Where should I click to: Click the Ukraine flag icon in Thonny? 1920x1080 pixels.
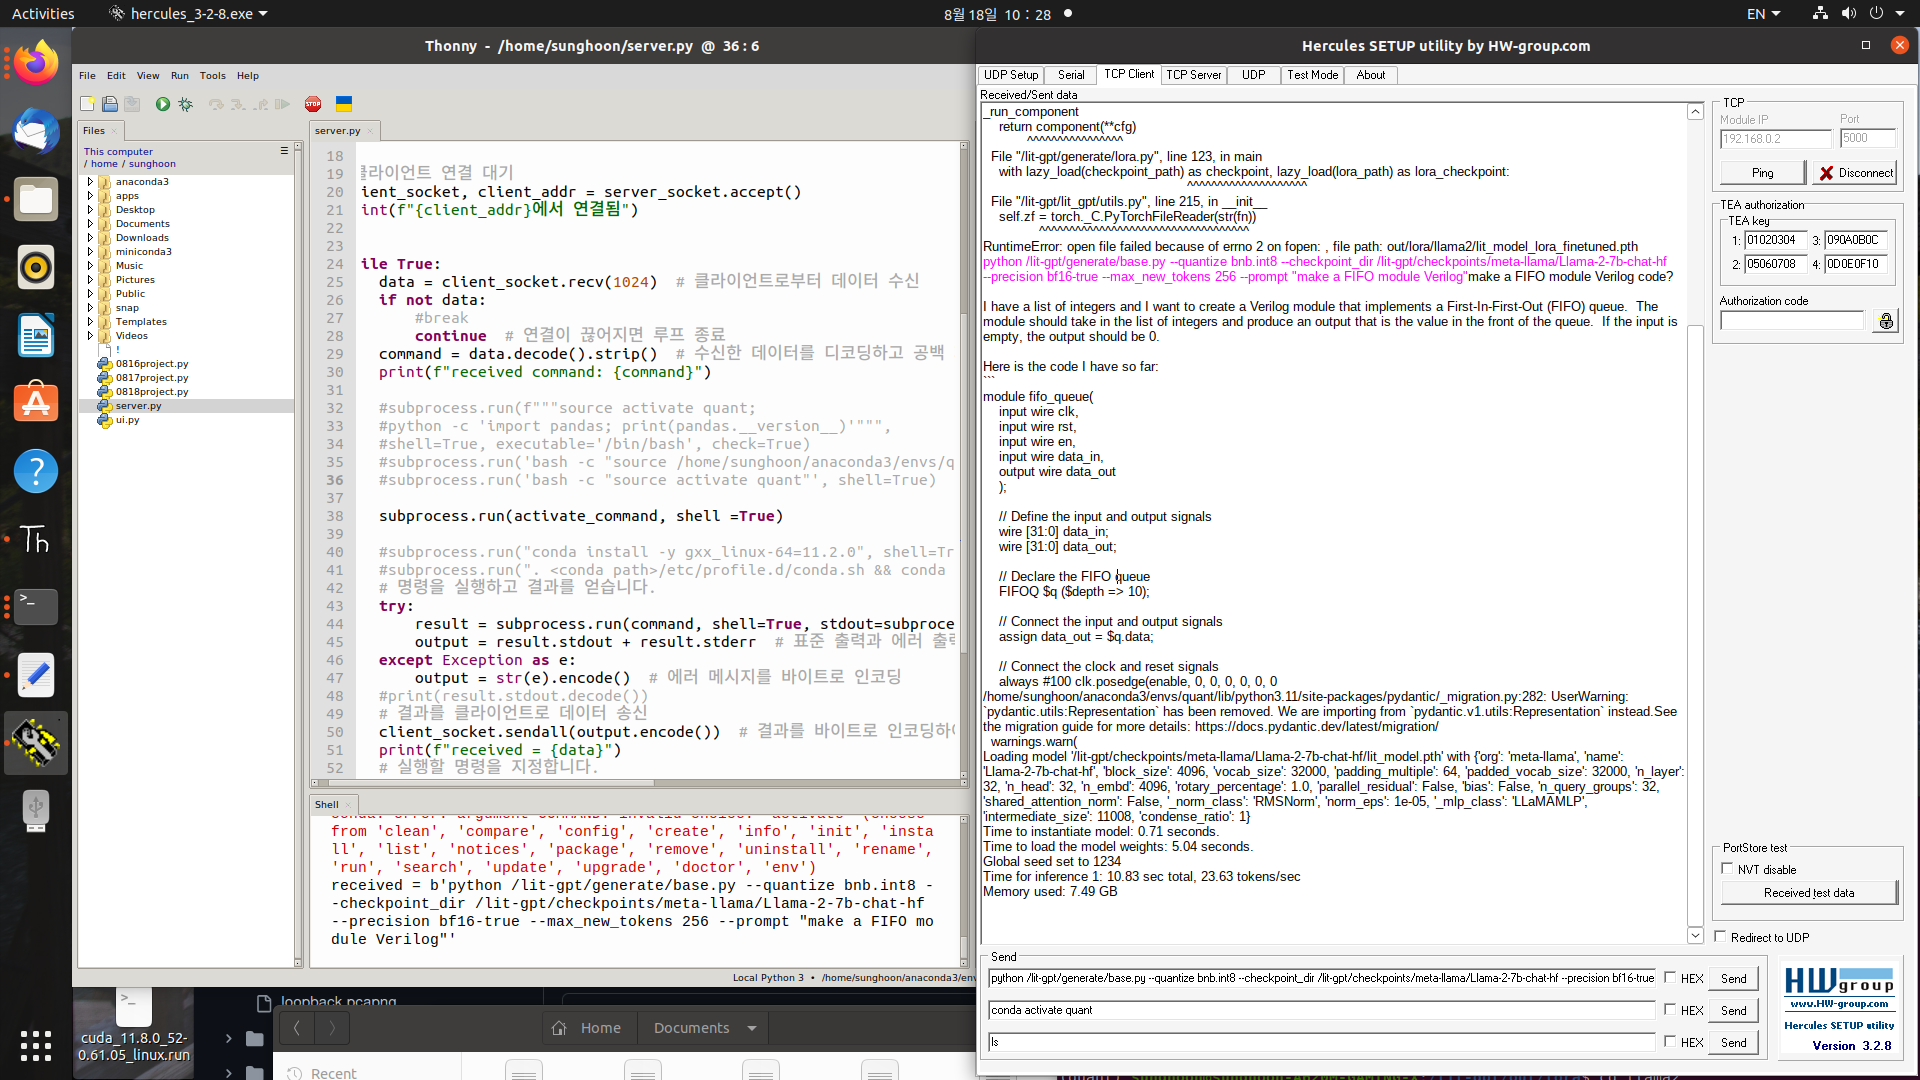pos(344,104)
